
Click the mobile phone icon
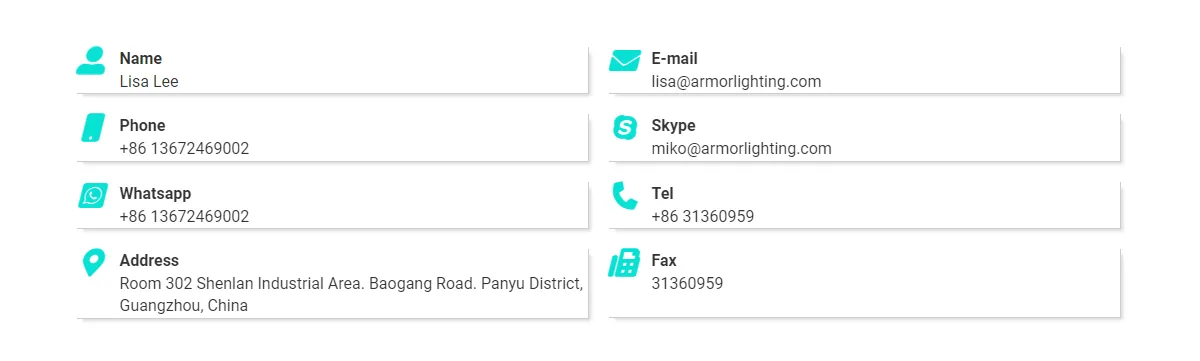coord(92,127)
